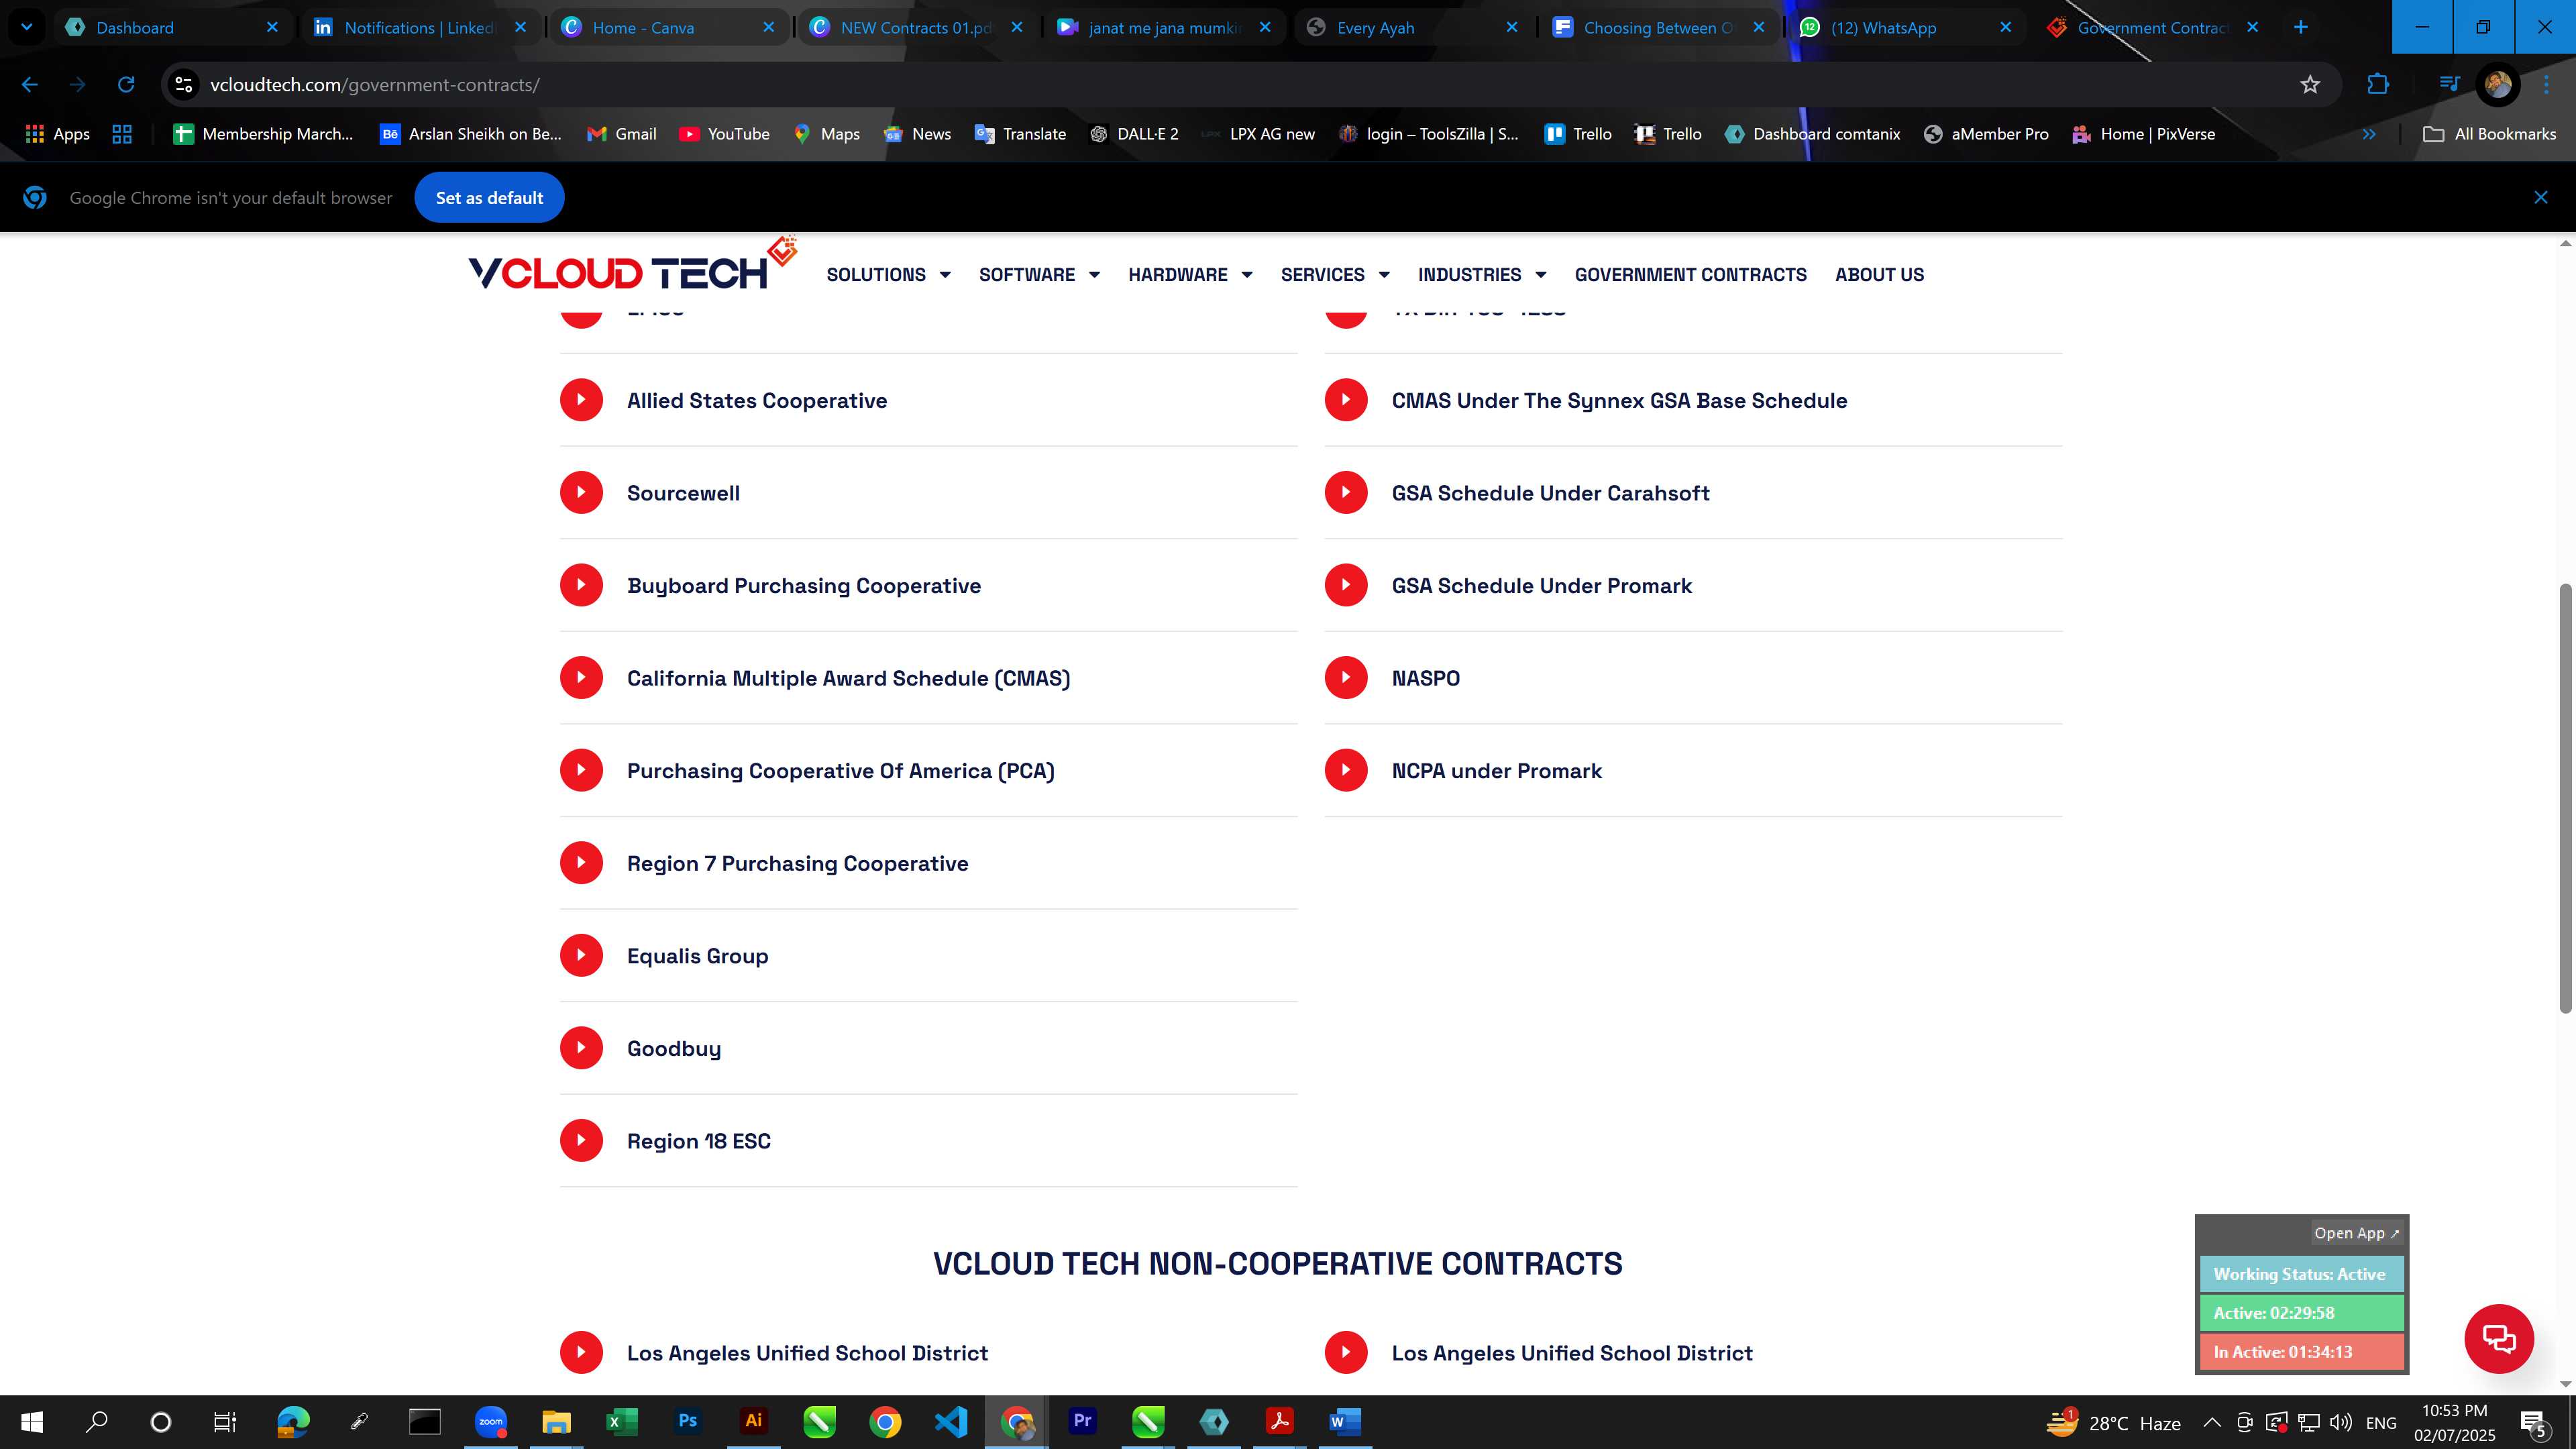Viewport: 2576px width, 1449px height.
Task: Show more bookmarks with the double chevron
Action: point(2368,134)
